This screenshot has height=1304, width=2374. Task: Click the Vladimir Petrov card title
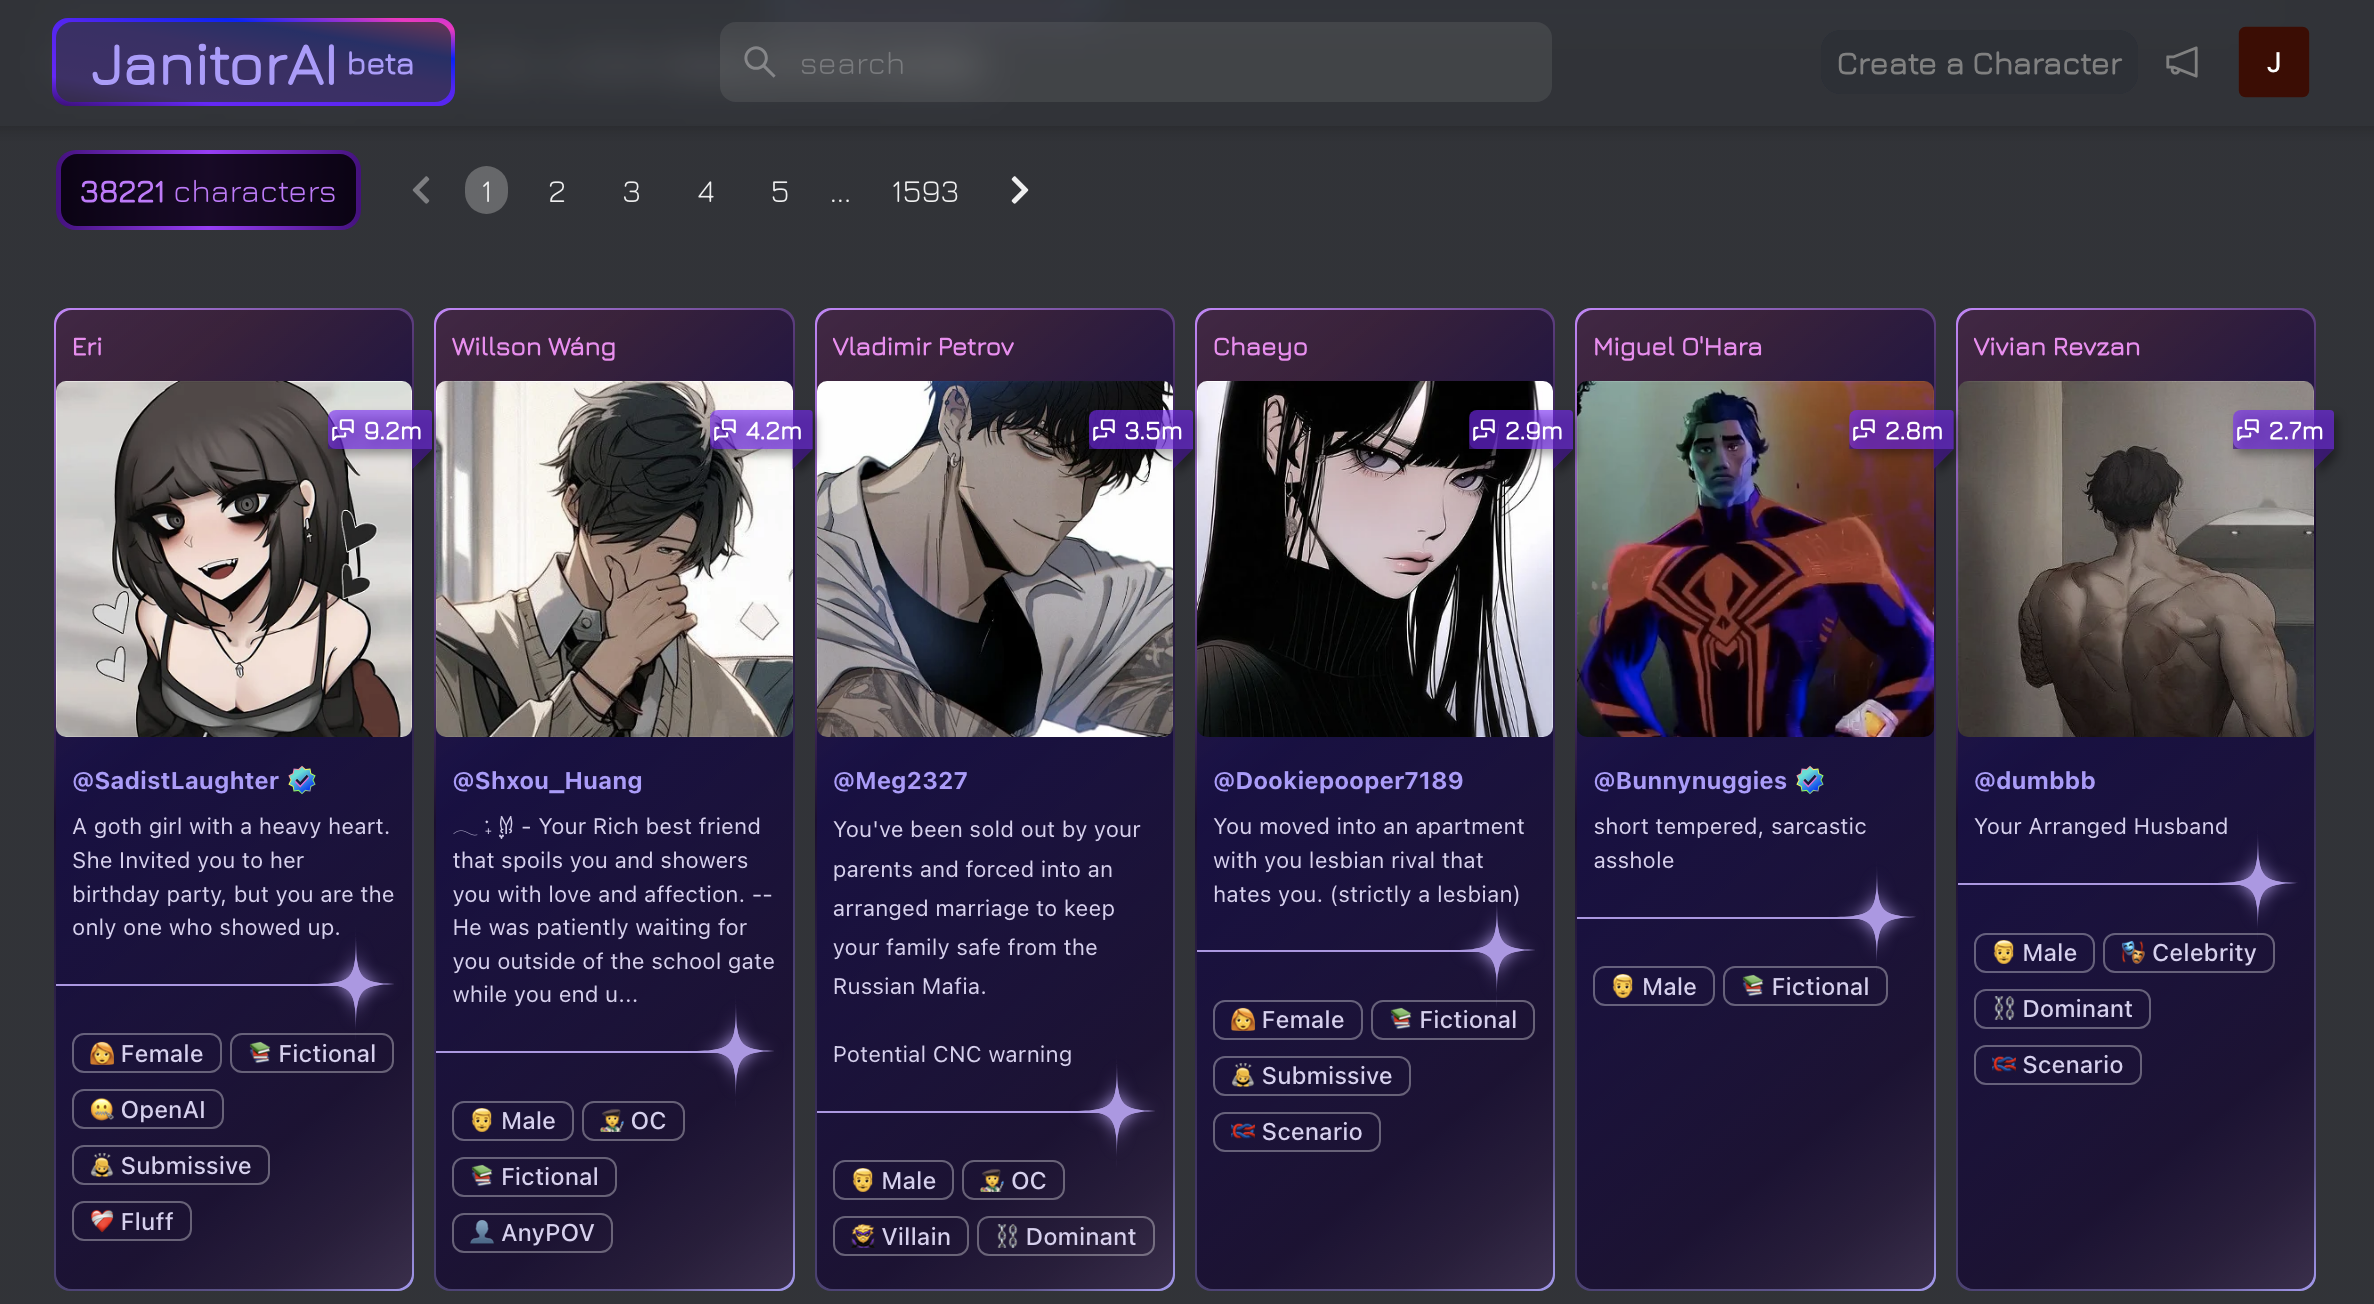click(923, 346)
